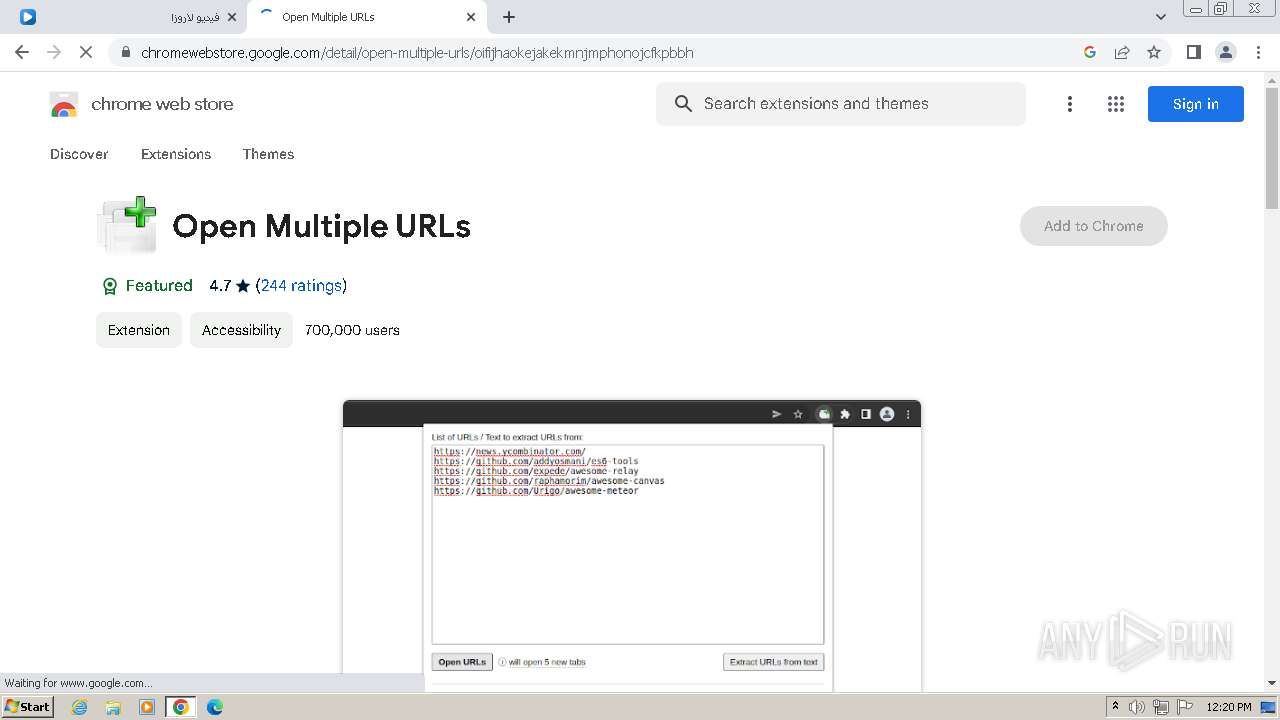Screen dimensions: 1280x720
Task: Click the 700,000 users text
Action: [352, 330]
